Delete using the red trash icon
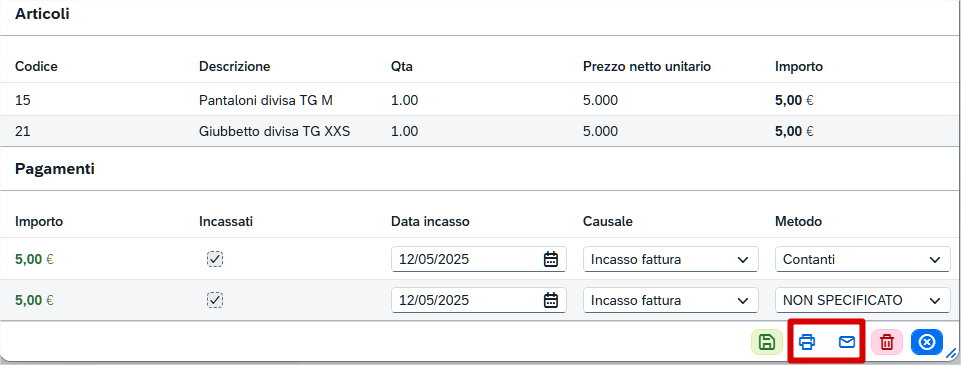The image size is (961, 365). 887,342
